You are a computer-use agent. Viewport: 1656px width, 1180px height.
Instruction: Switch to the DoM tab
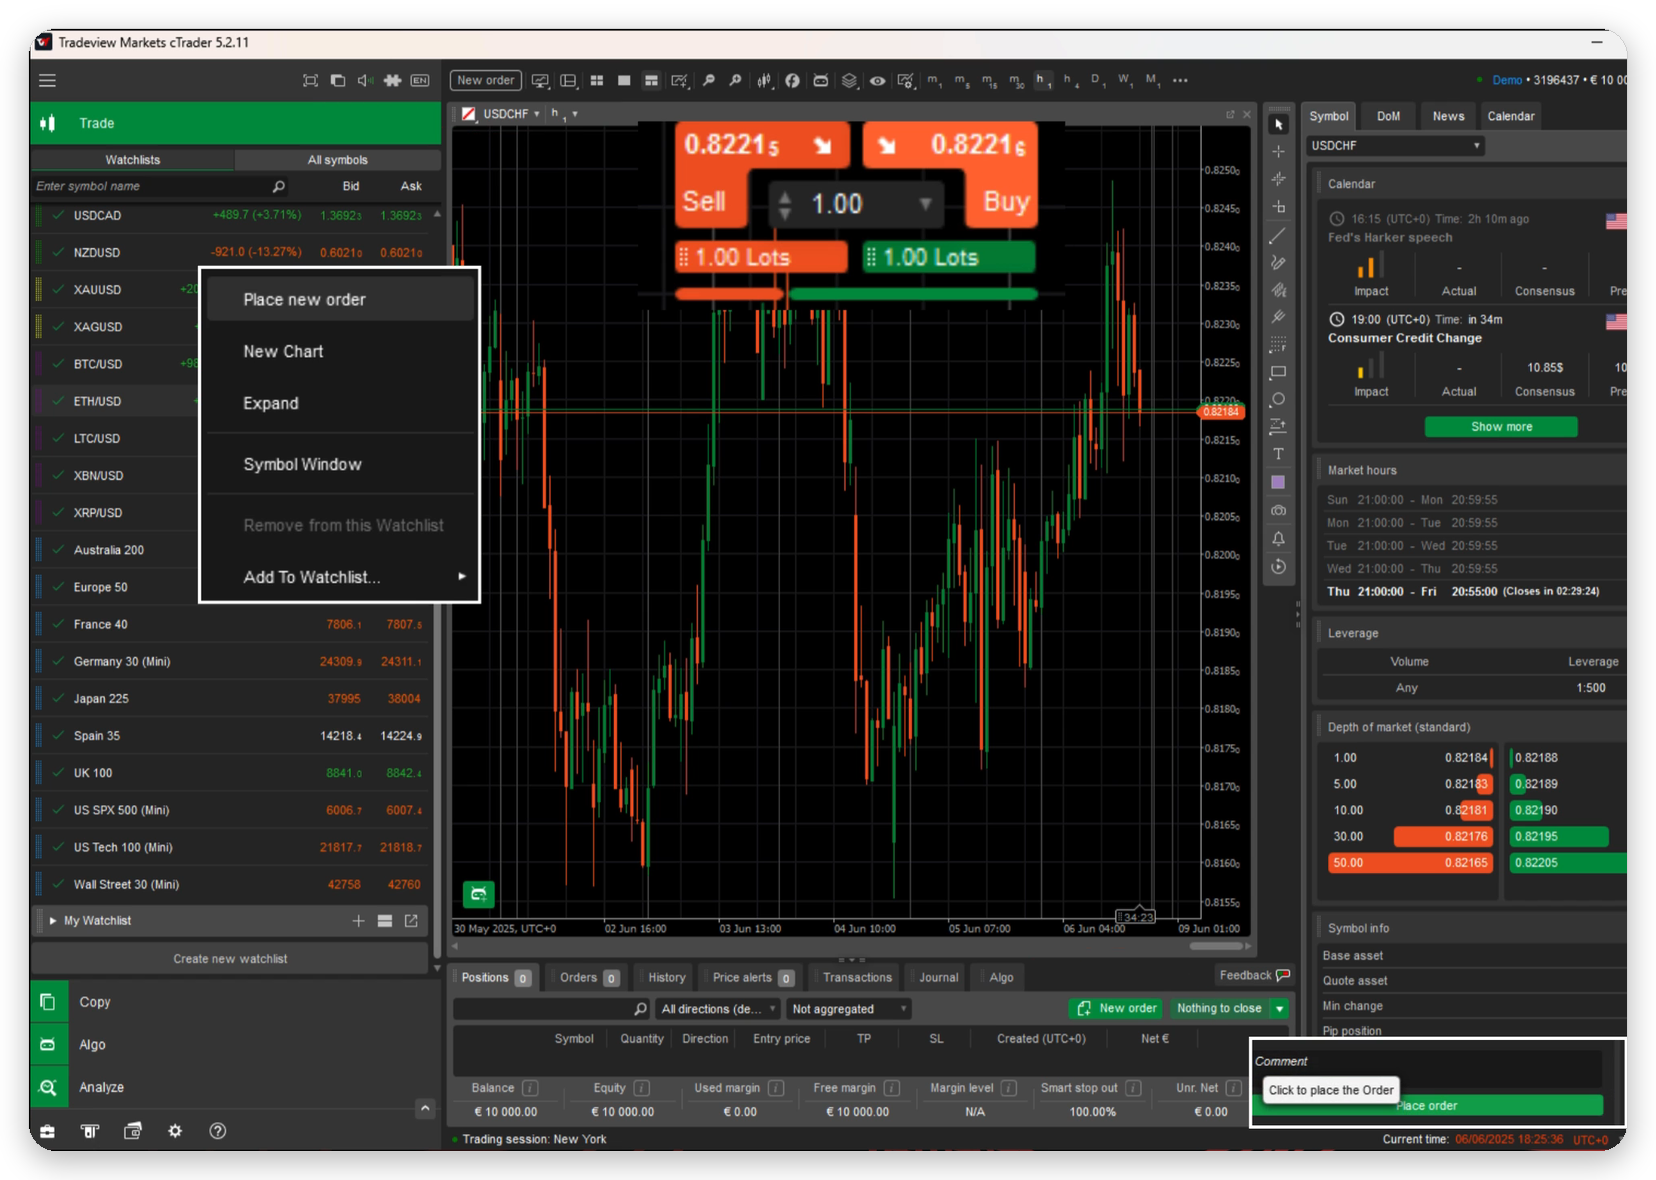point(1388,116)
